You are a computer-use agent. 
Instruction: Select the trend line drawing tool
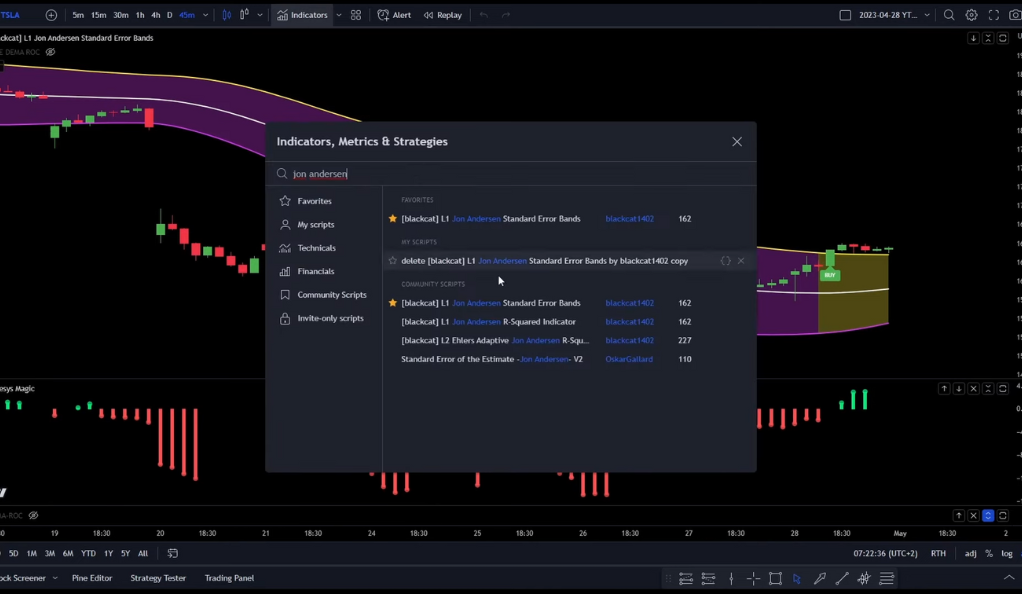[842, 578]
